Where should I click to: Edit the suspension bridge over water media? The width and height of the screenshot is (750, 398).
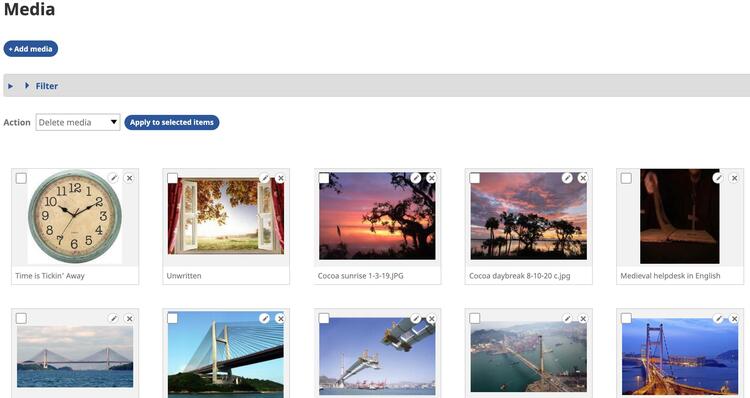[113, 319]
